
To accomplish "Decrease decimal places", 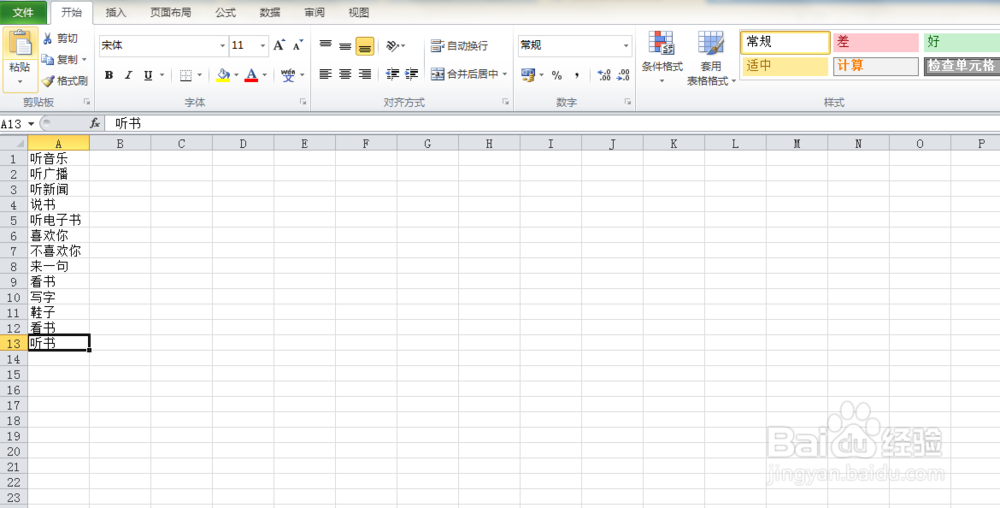I will pos(623,75).
